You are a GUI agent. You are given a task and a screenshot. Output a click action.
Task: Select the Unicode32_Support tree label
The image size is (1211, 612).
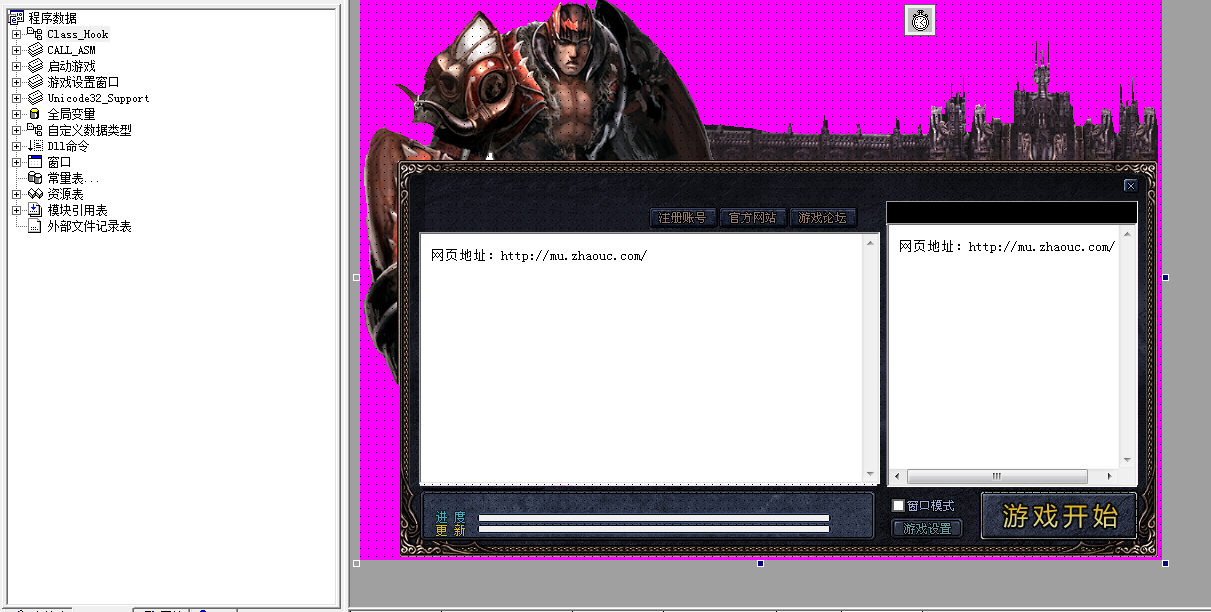99,98
